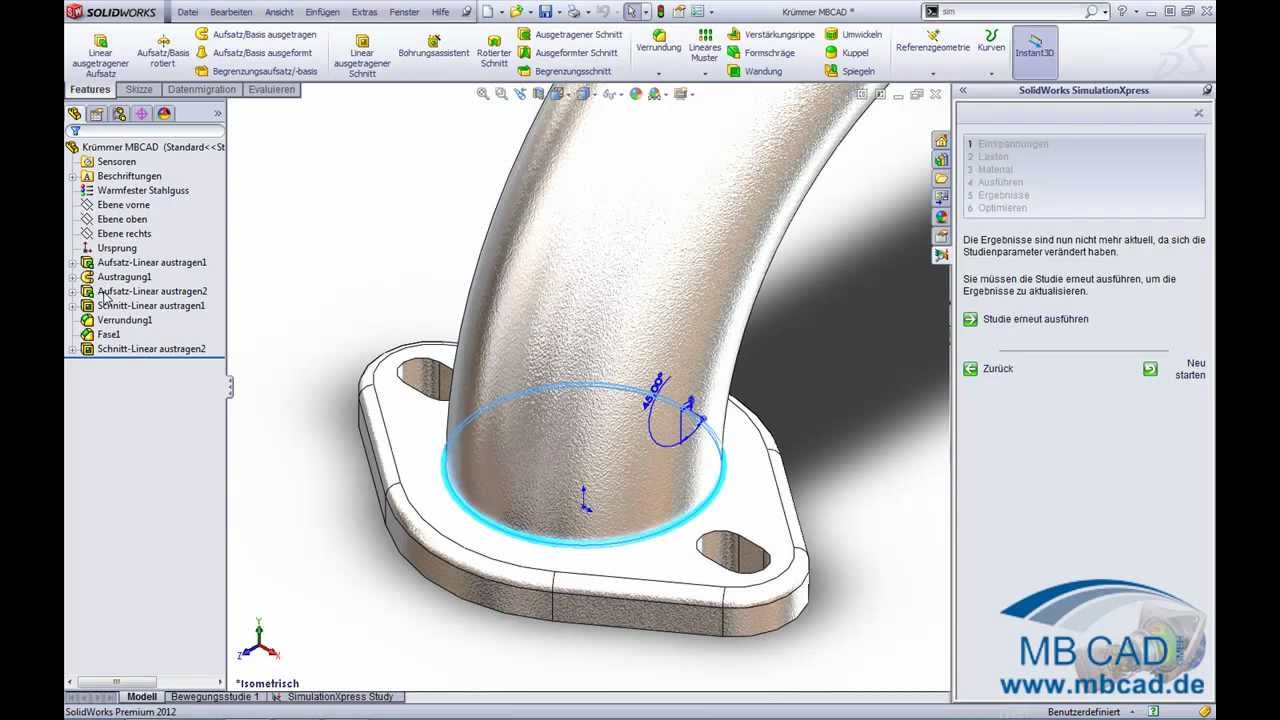Click Ausgetragener Schnitt command

click(x=570, y=34)
